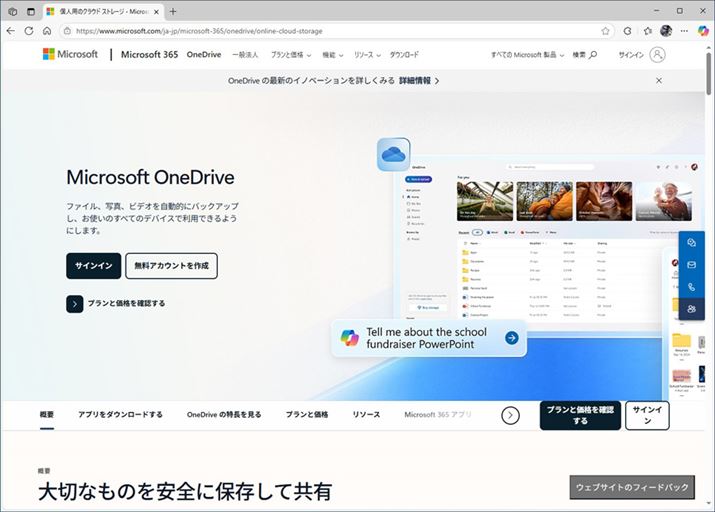Image resolution: width=715 pixels, height=512 pixels.
Task: Go back with the browser back arrow
Action: pyautogui.click(x=10, y=31)
